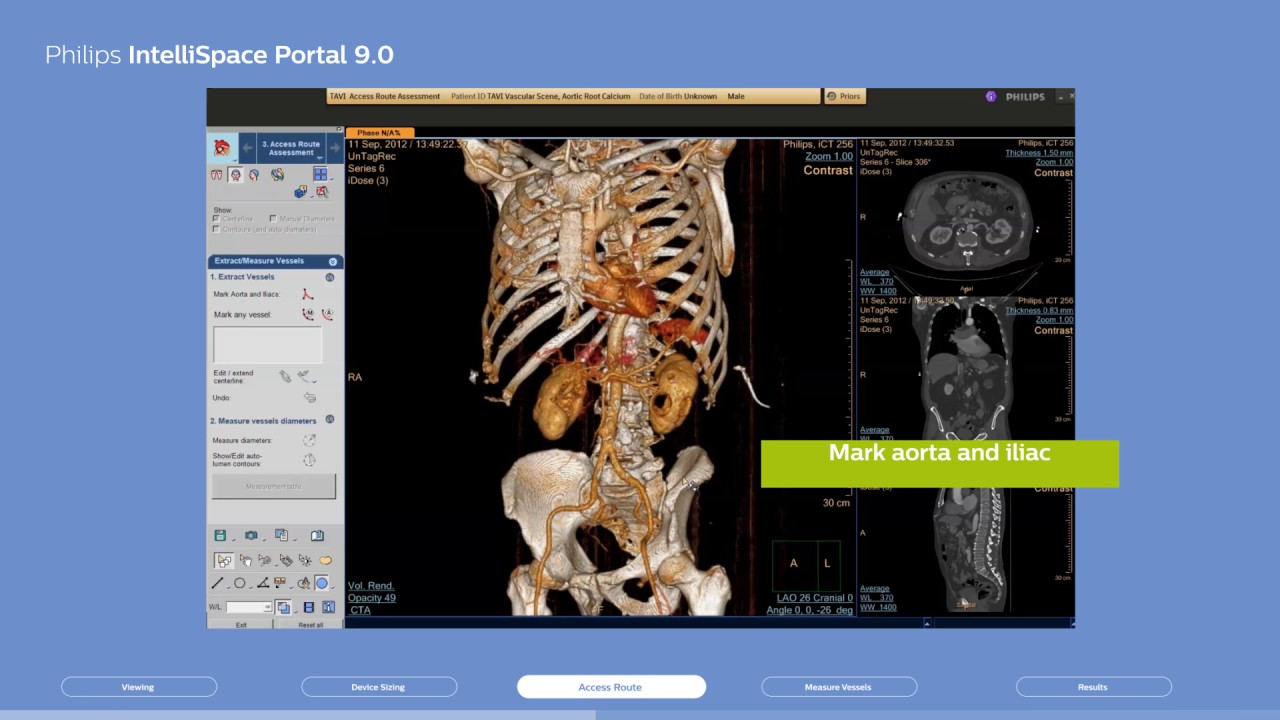Open help icon for 1. Extract Vessels

[x=330, y=277]
